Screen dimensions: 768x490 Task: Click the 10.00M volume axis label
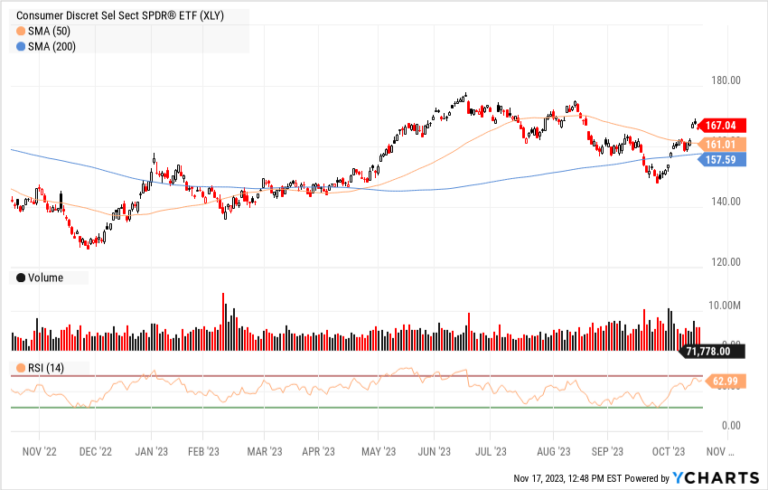click(722, 304)
